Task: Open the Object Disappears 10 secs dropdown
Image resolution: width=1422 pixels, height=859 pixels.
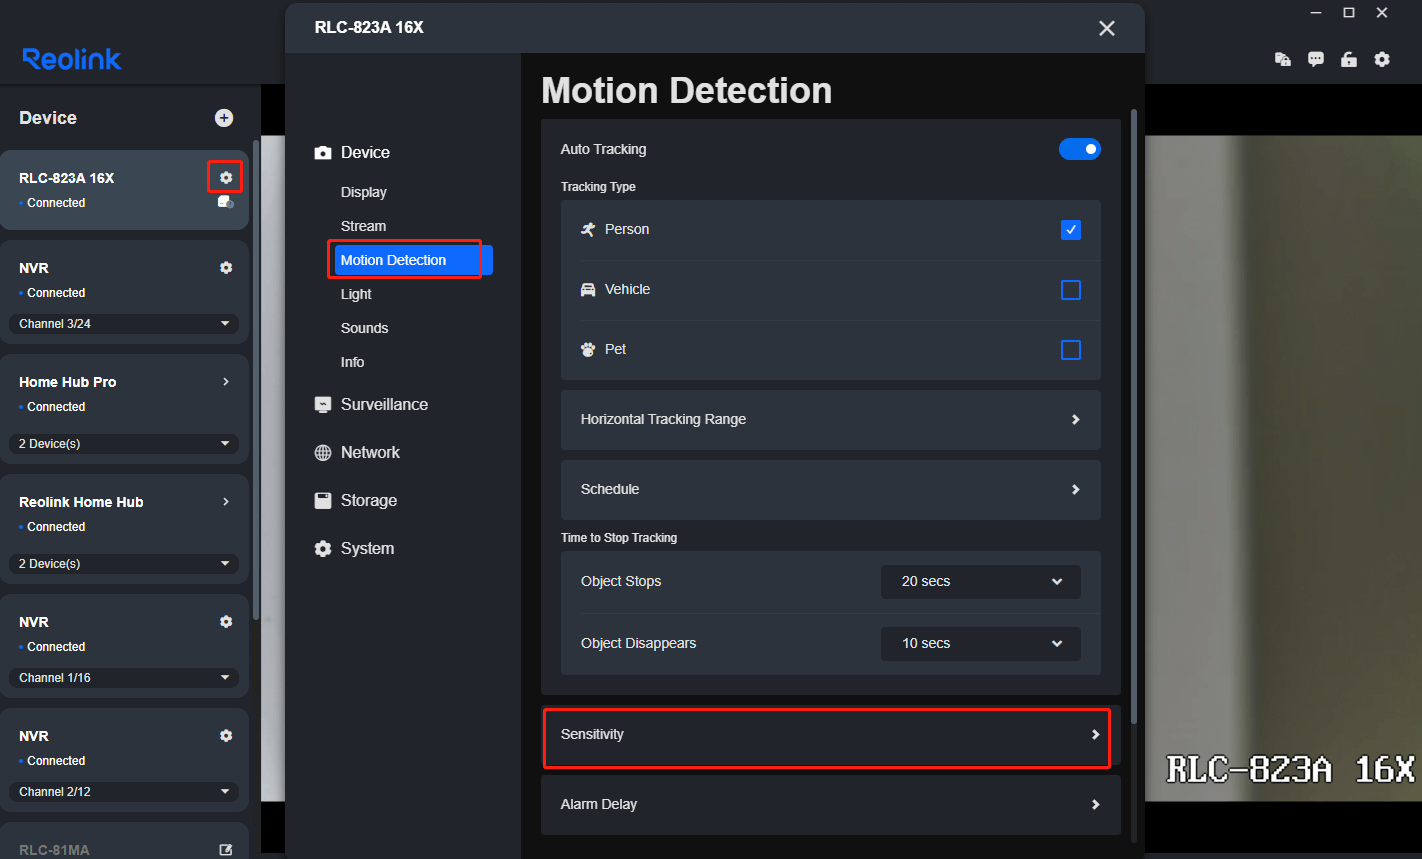Action: tap(981, 644)
